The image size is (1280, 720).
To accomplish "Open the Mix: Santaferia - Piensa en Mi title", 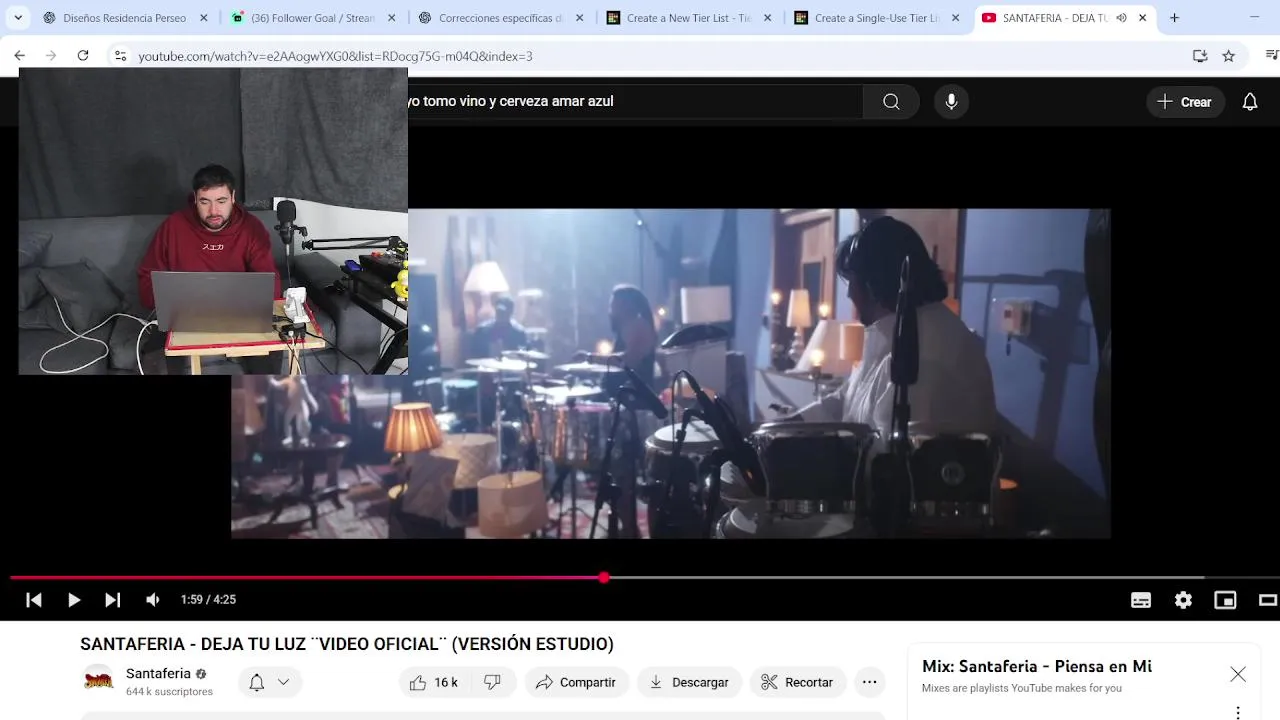I will click(1037, 666).
